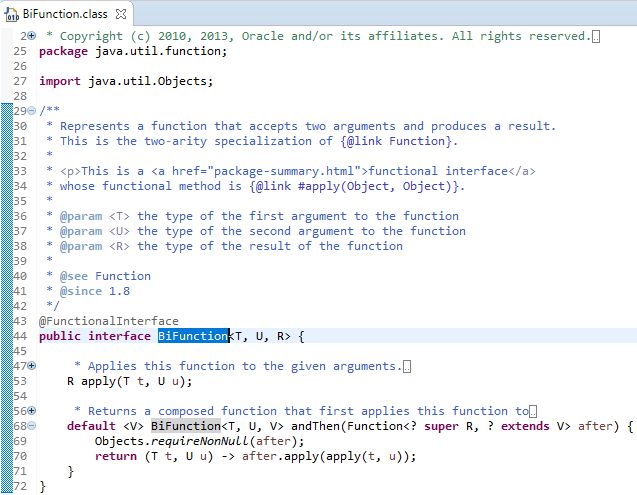
Task: Click the @FunctionalInterface annotation
Action: [x=109, y=321]
